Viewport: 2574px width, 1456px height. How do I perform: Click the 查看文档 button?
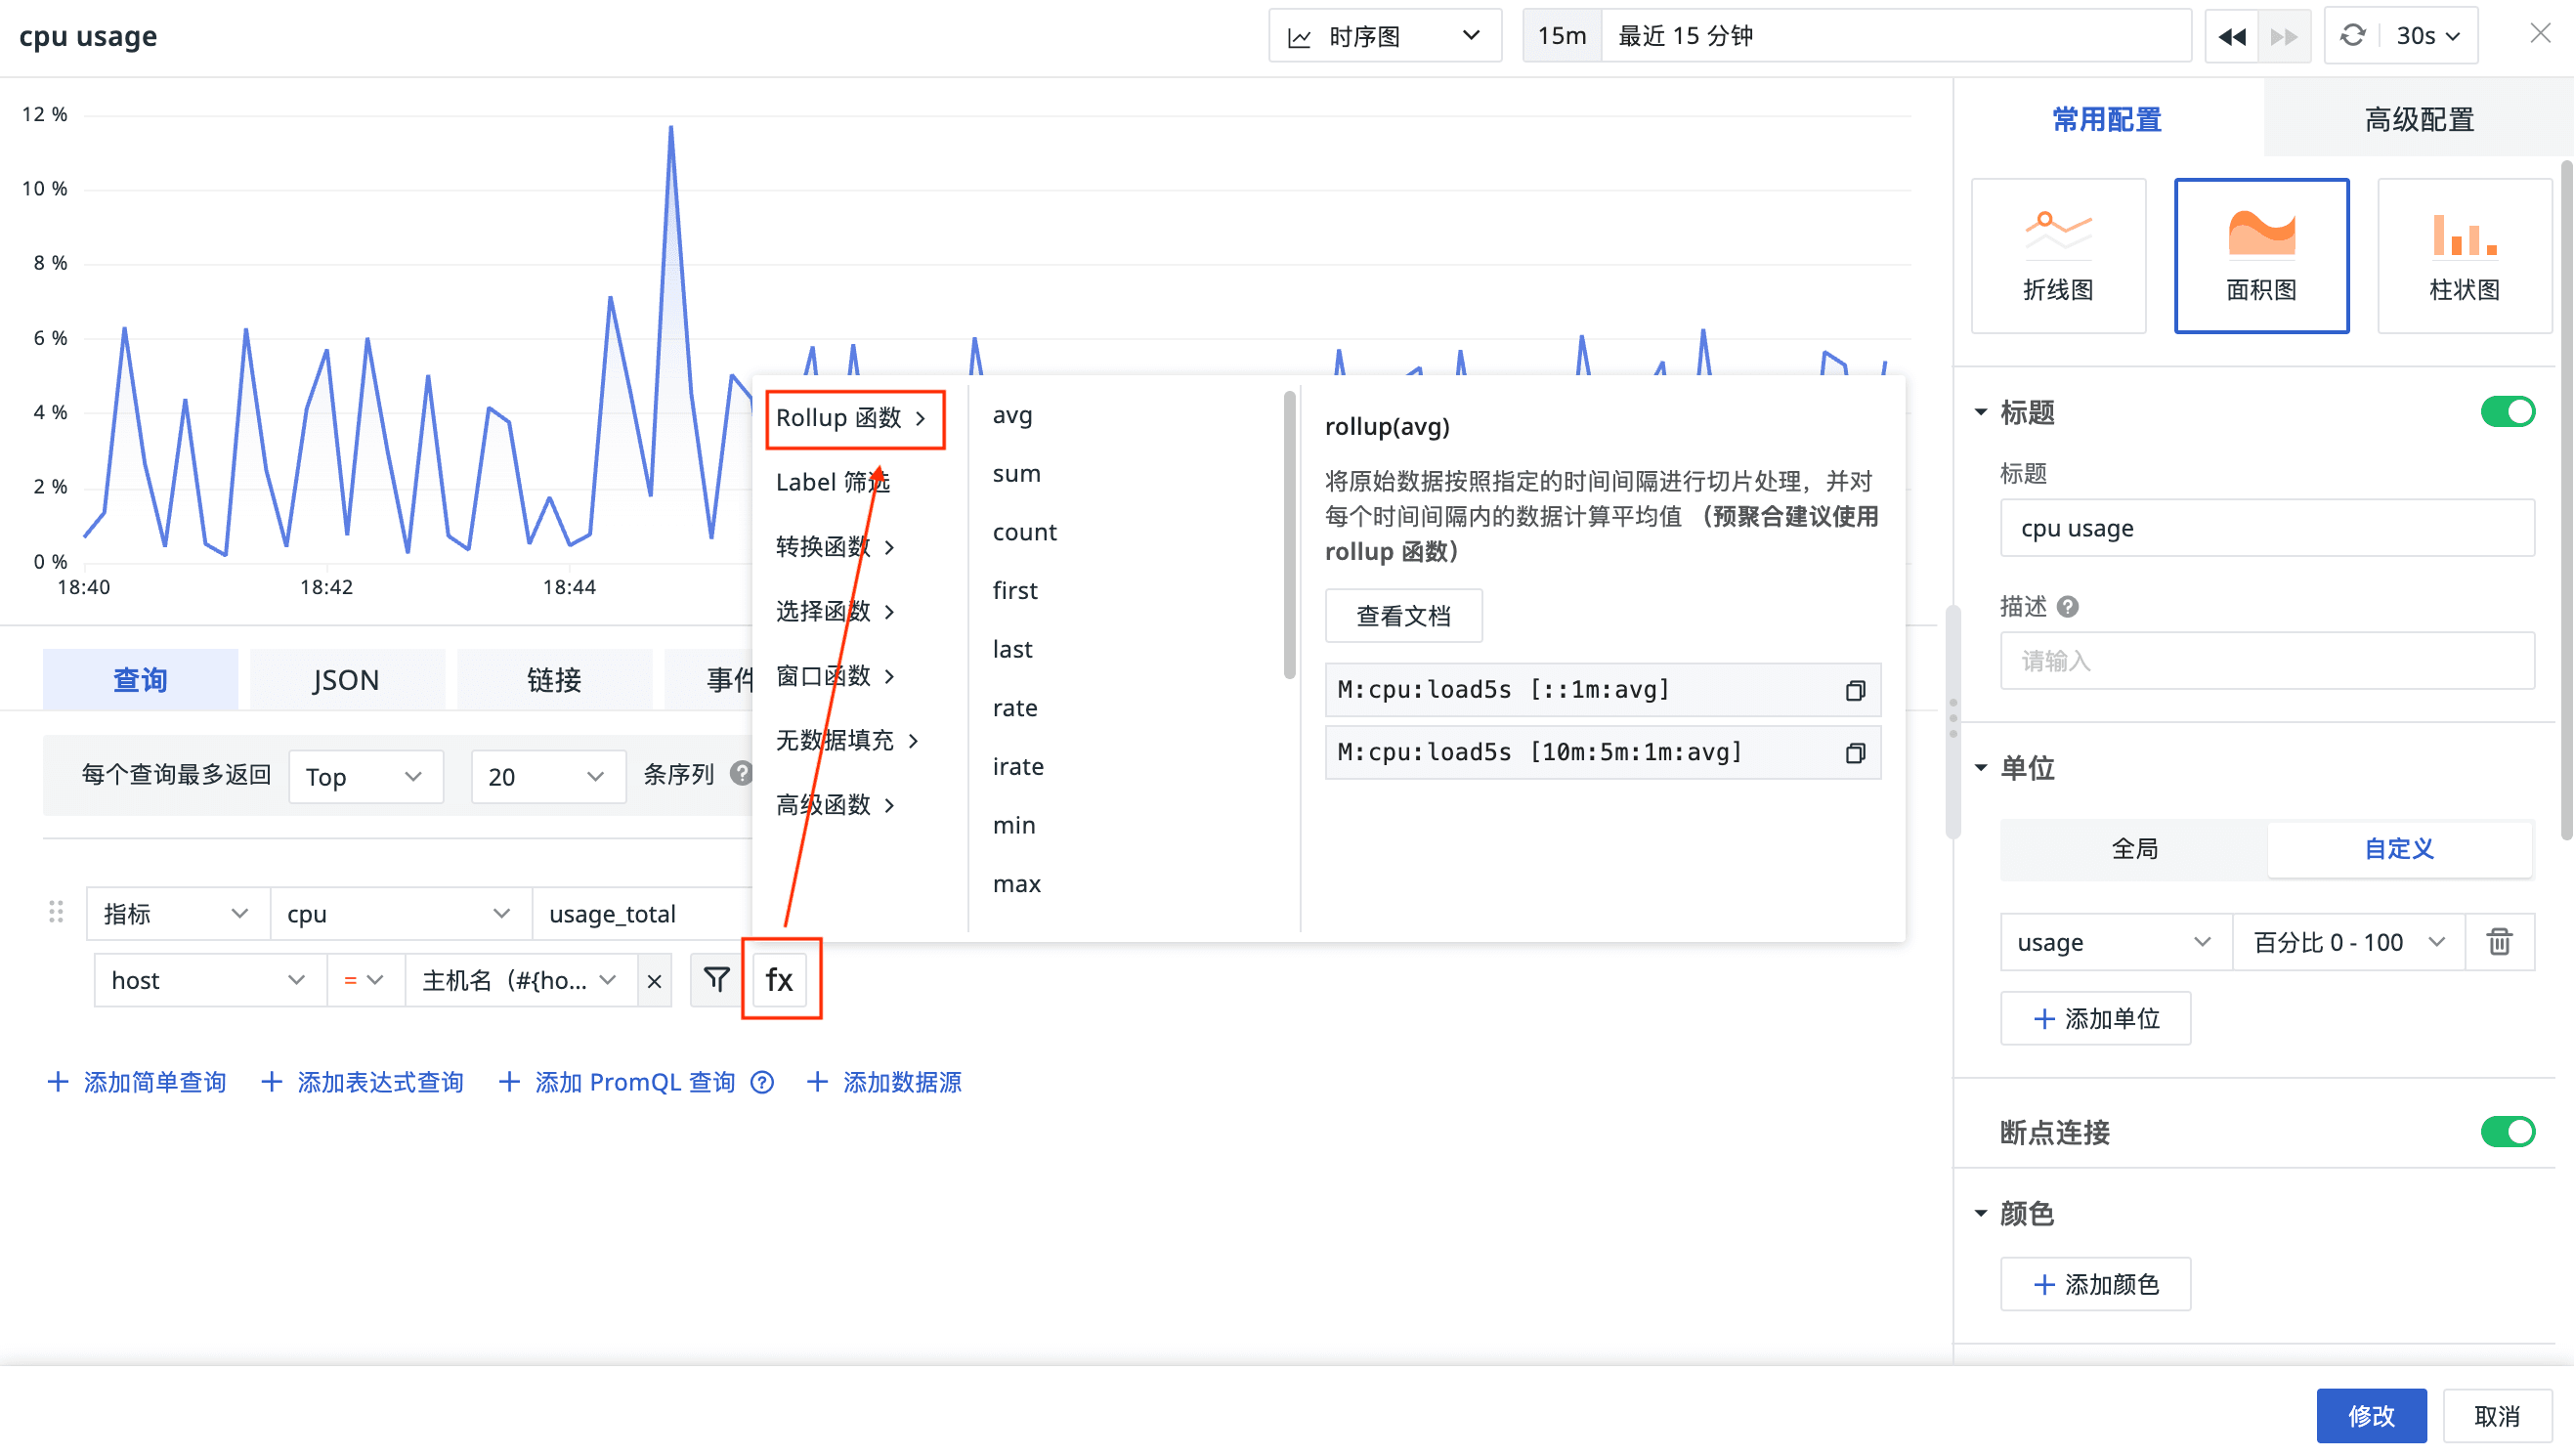1402,616
